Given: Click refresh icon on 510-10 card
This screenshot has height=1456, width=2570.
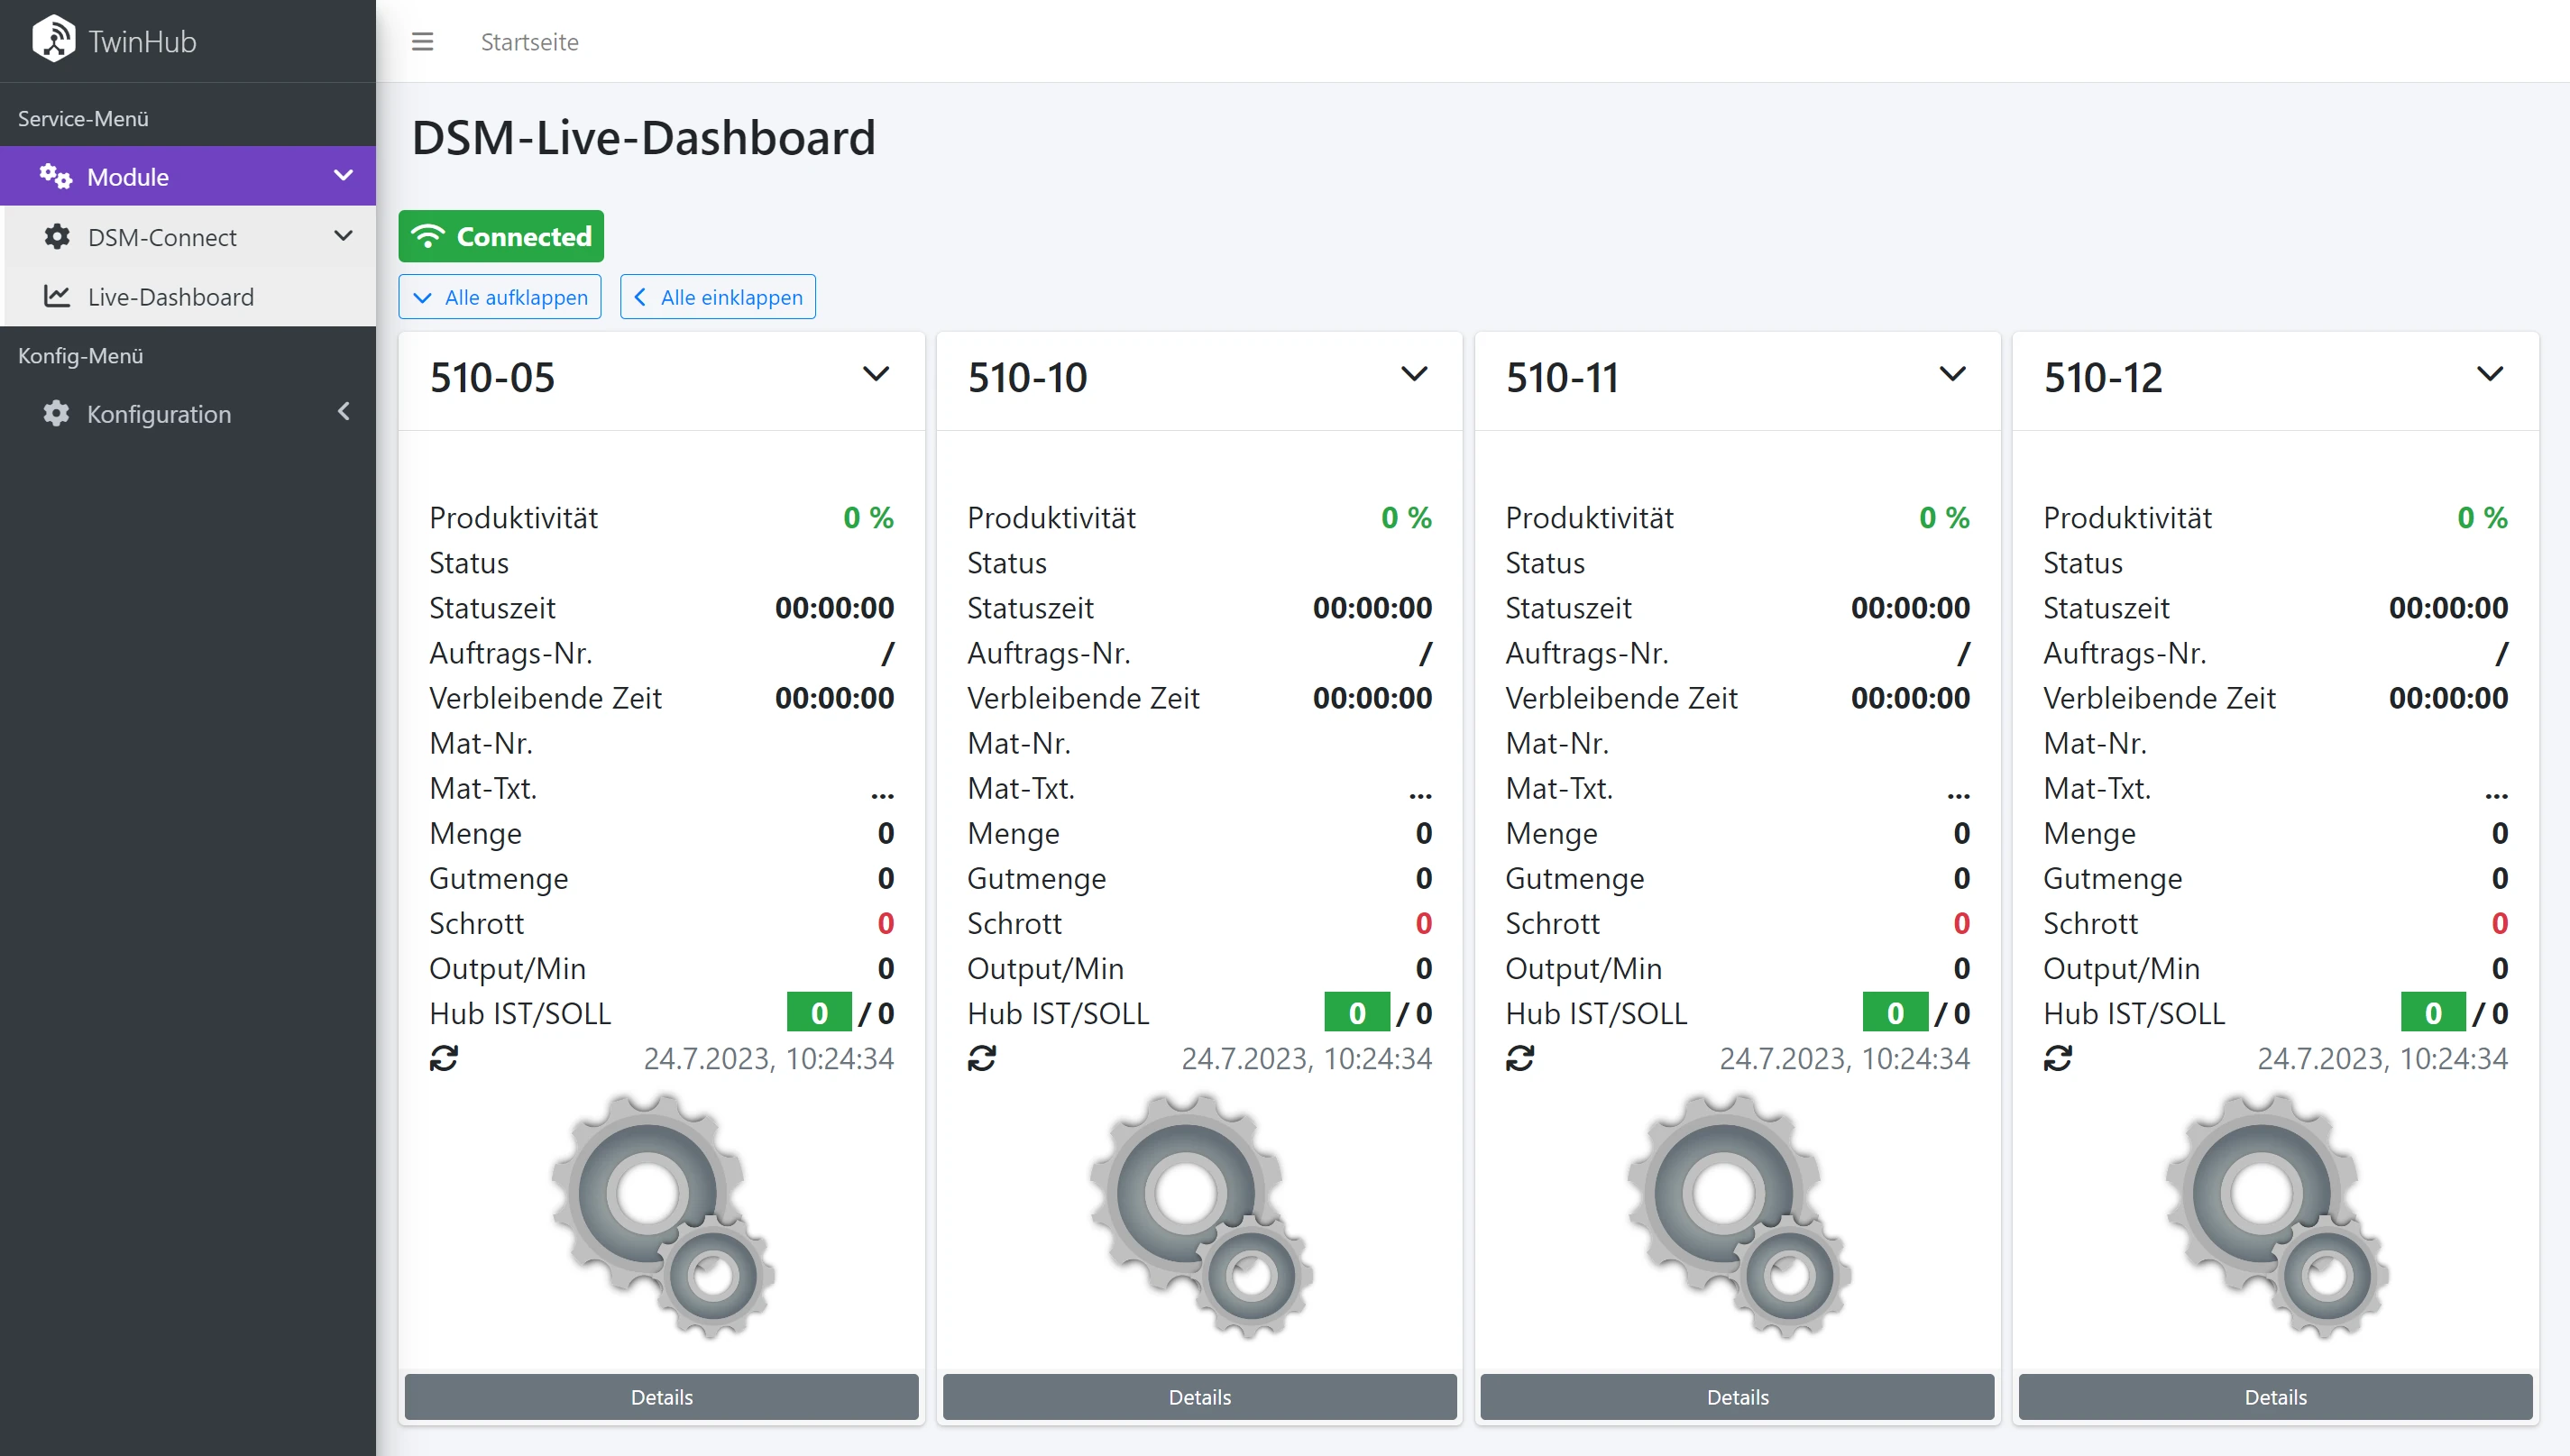Looking at the screenshot, I should click(982, 1058).
